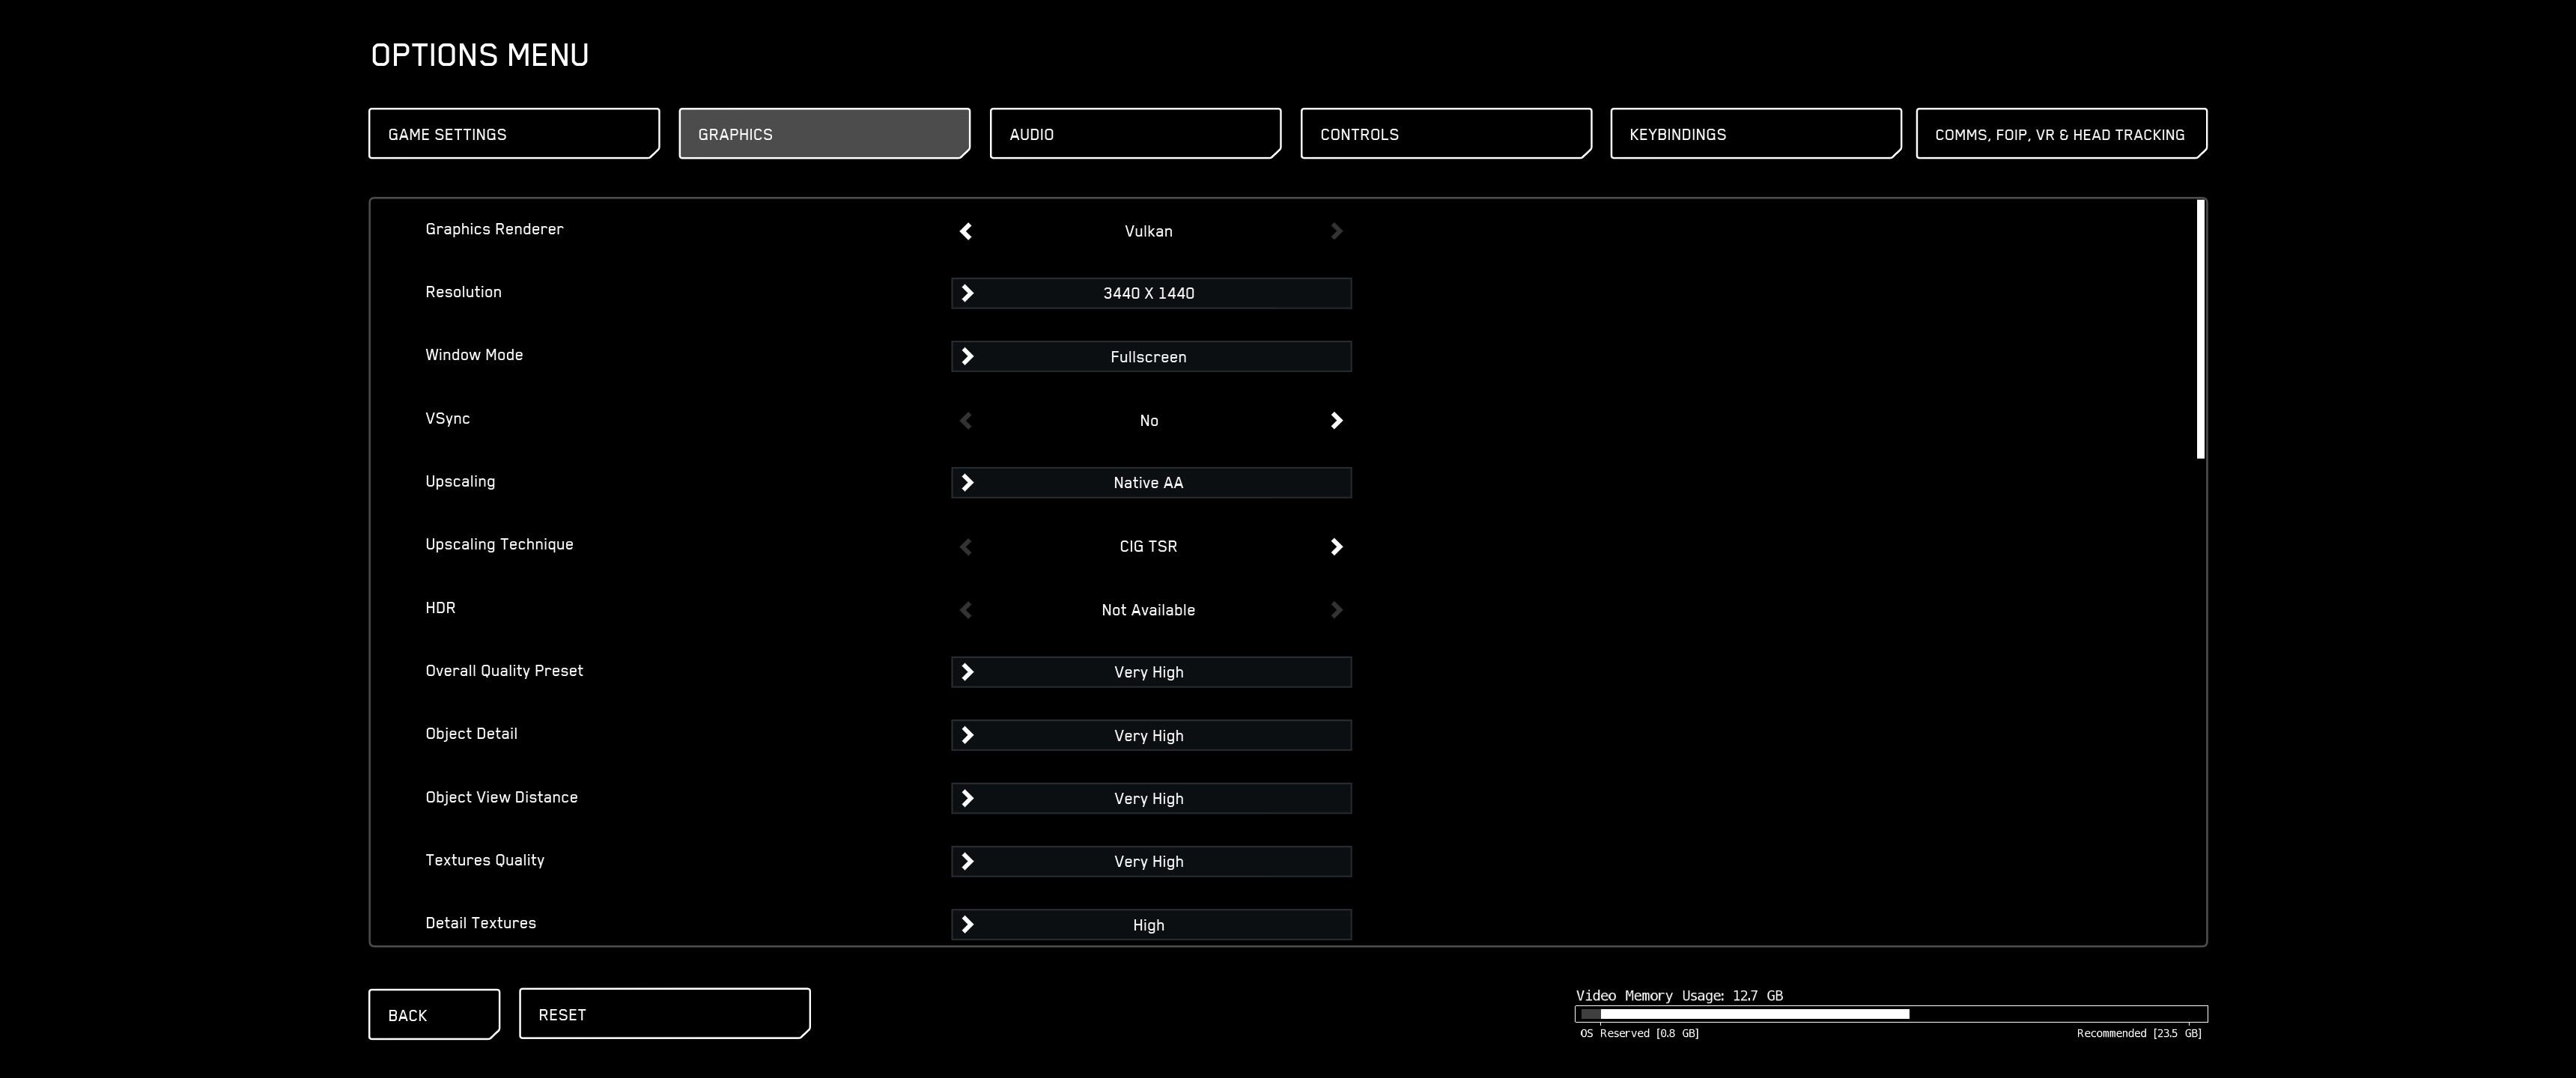Expand the Detail Textures High dropdown

tap(1150, 925)
